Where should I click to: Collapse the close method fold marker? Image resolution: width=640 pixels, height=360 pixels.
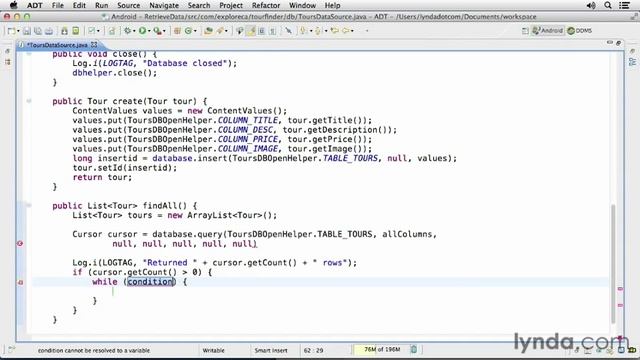[29, 53]
